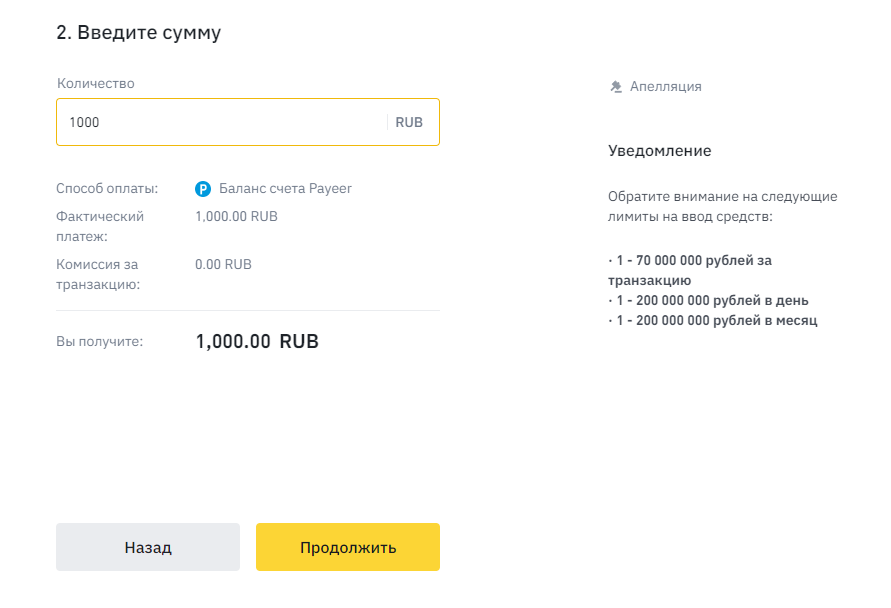The width and height of the screenshot is (891, 608).
Task: Click the 200 000 000 рублей в месяц limit
Action: (x=714, y=320)
